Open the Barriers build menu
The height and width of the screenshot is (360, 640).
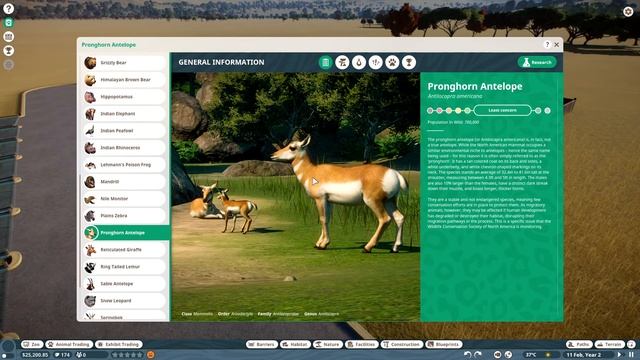point(262,344)
